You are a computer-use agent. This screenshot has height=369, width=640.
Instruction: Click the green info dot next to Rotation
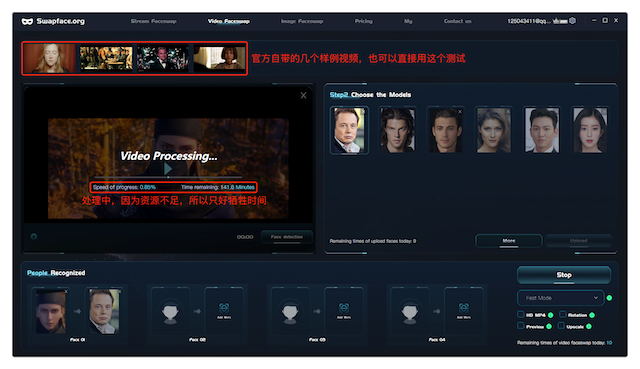point(592,315)
